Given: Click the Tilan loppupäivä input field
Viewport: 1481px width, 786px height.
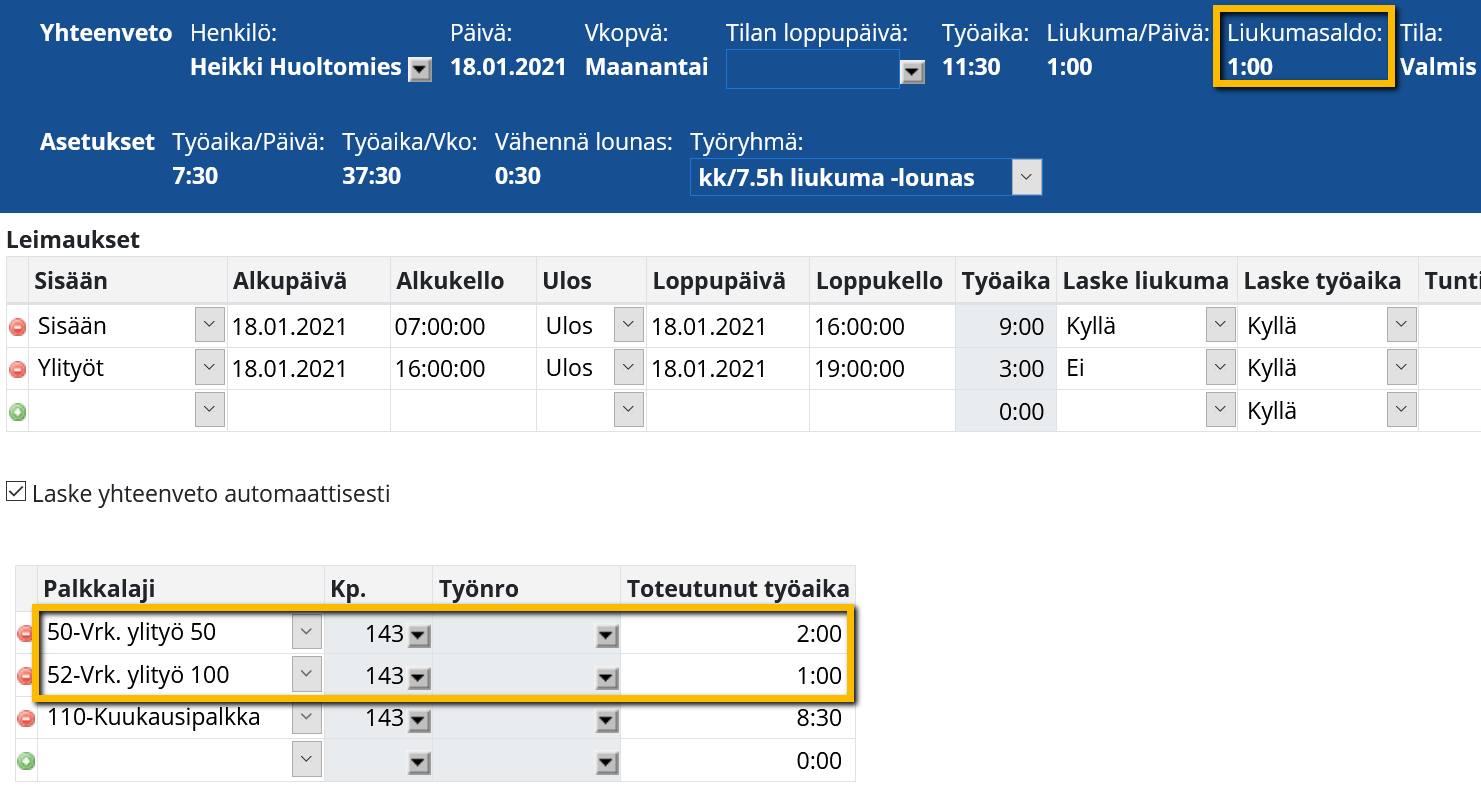Looking at the screenshot, I should pyautogui.click(x=811, y=70).
